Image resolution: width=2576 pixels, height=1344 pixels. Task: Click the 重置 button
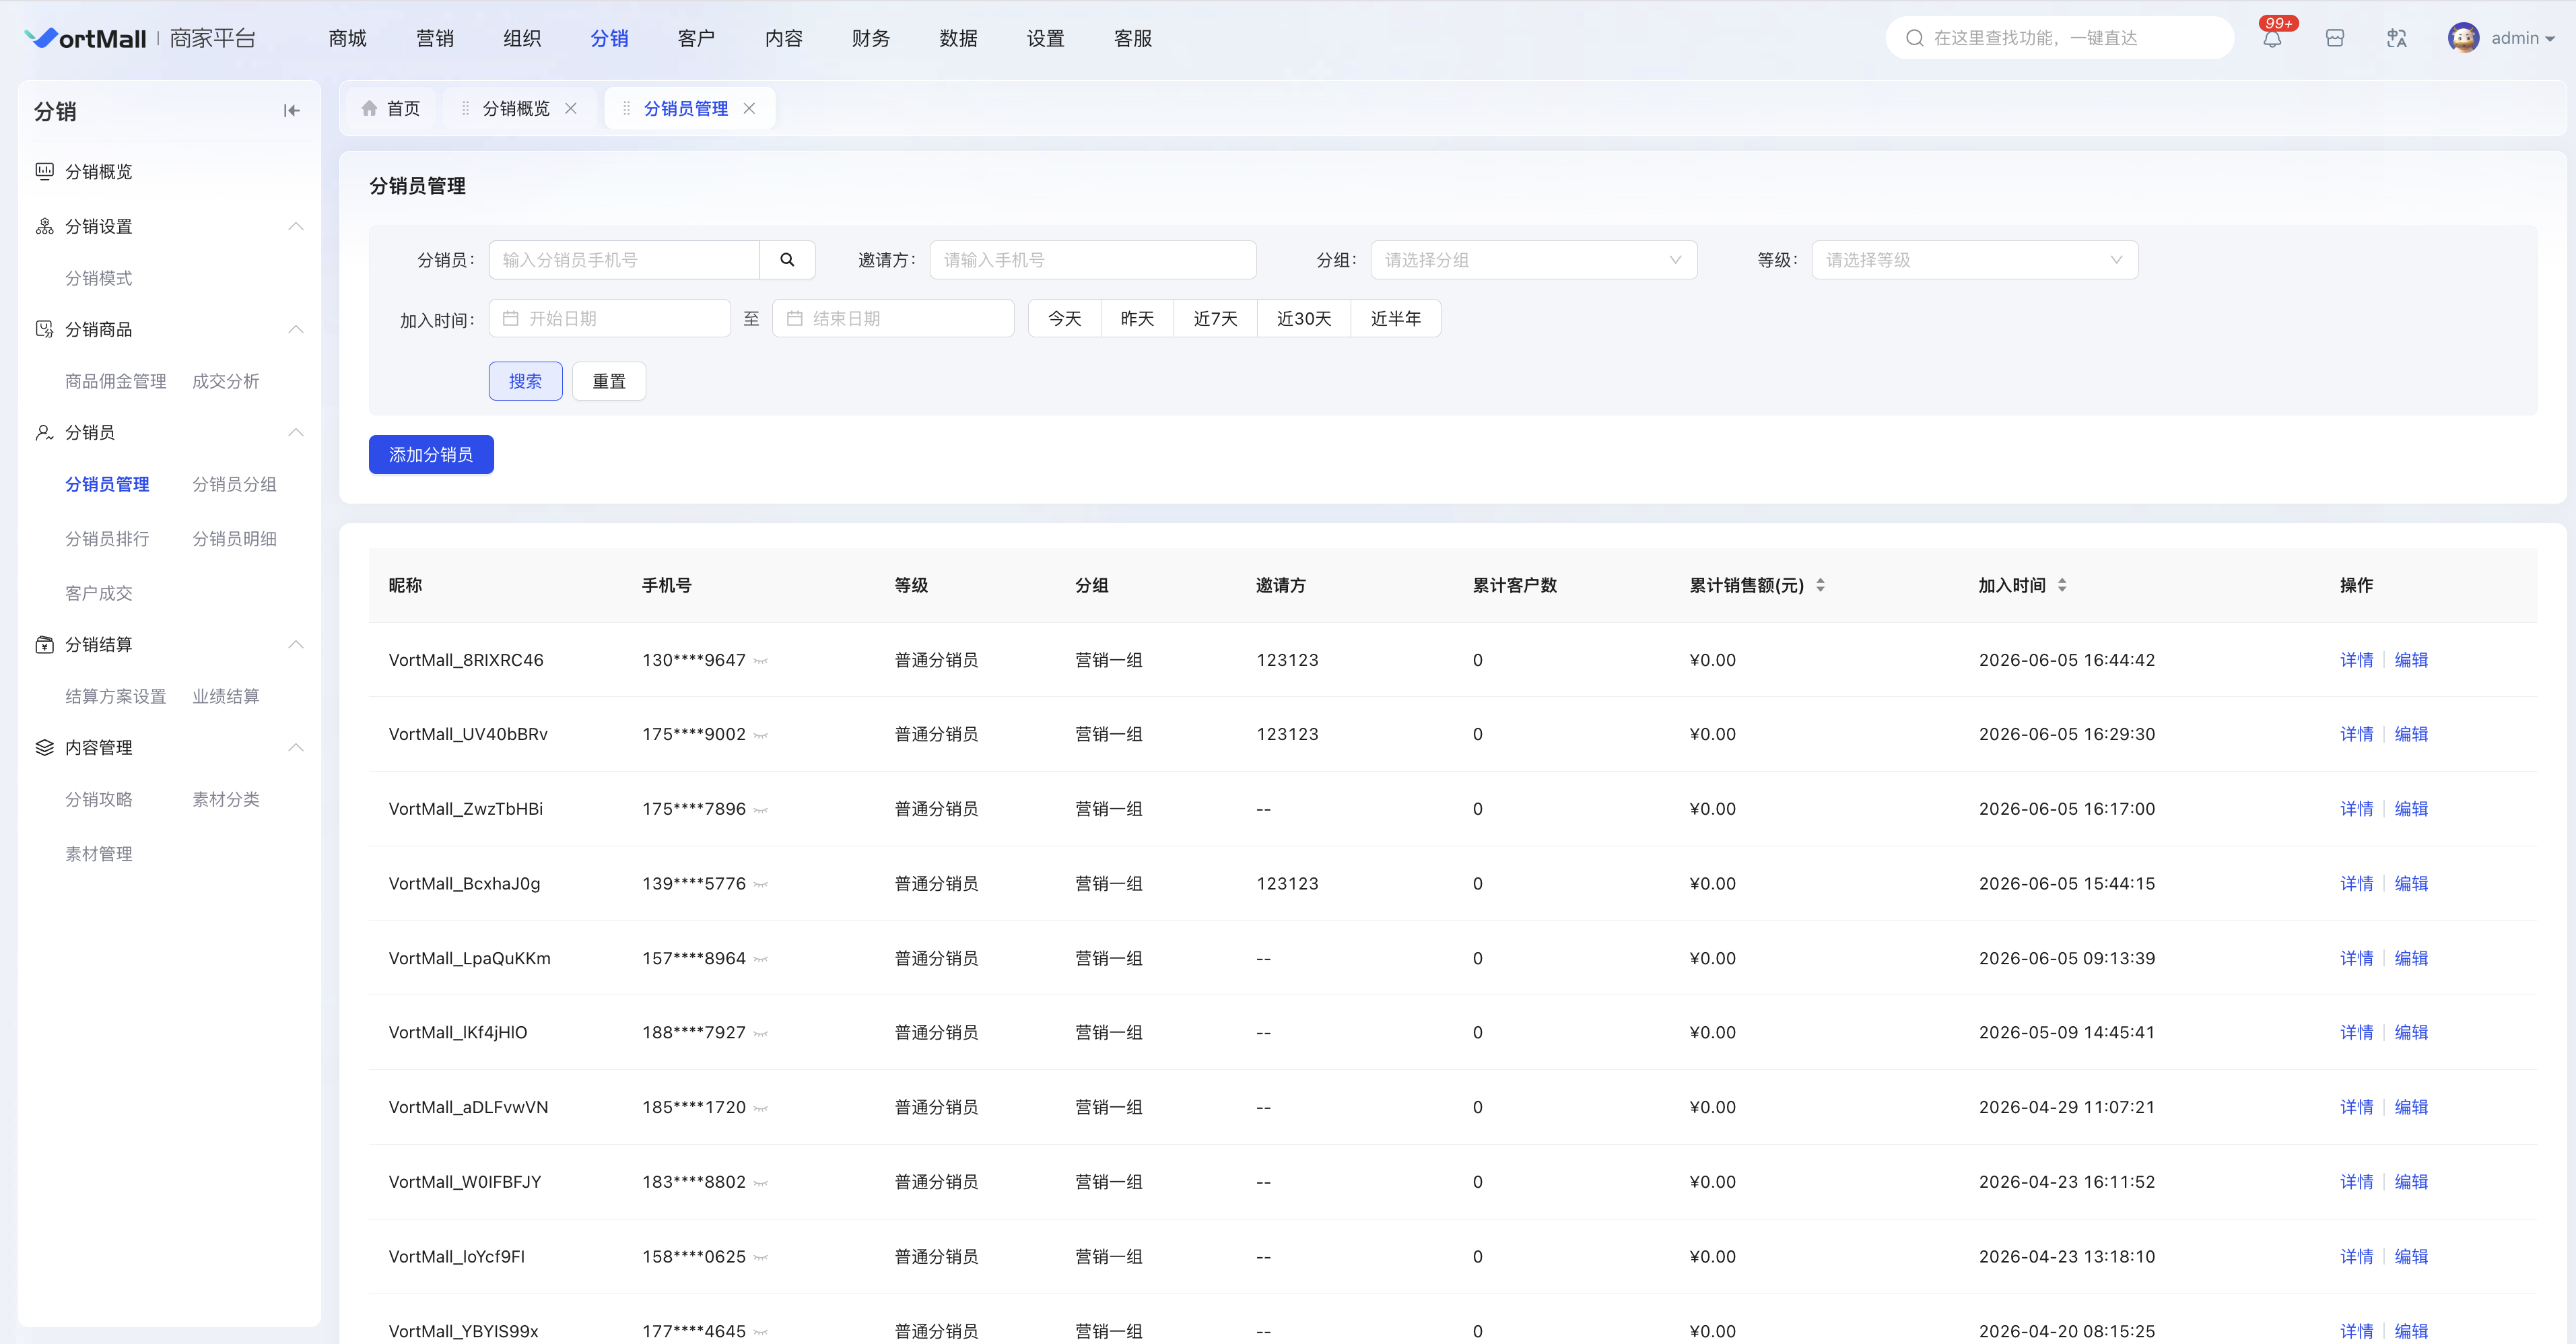[x=609, y=381]
